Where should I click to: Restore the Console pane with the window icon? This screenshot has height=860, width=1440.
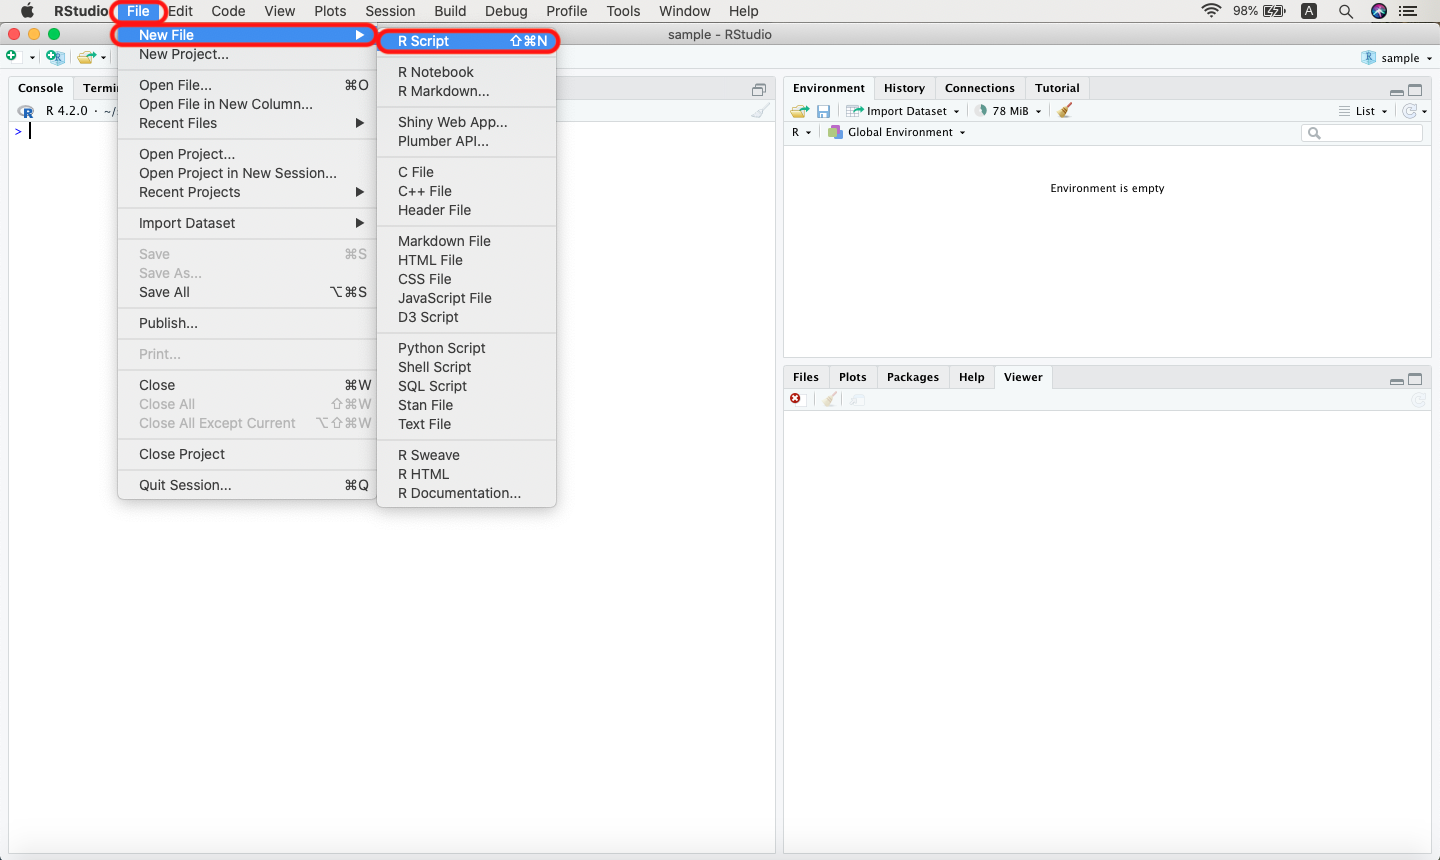759,89
